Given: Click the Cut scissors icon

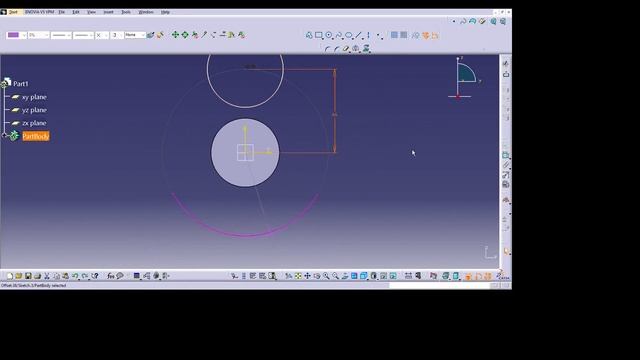Looking at the screenshot, I should 47,276.
